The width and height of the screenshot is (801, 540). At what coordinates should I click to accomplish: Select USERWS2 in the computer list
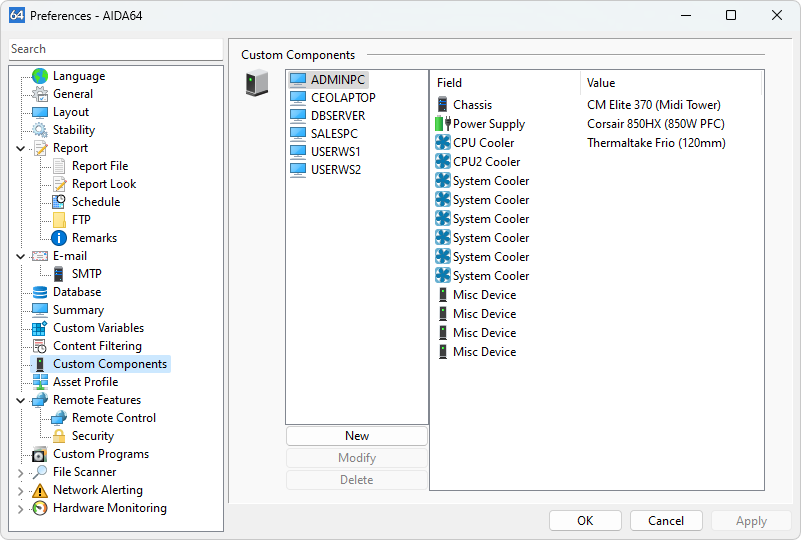(x=336, y=170)
